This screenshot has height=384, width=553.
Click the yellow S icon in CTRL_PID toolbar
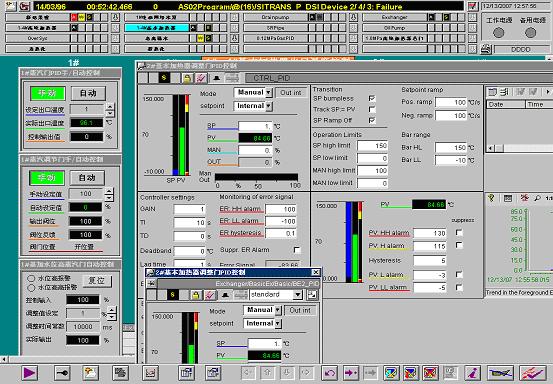pyautogui.click(x=164, y=78)
